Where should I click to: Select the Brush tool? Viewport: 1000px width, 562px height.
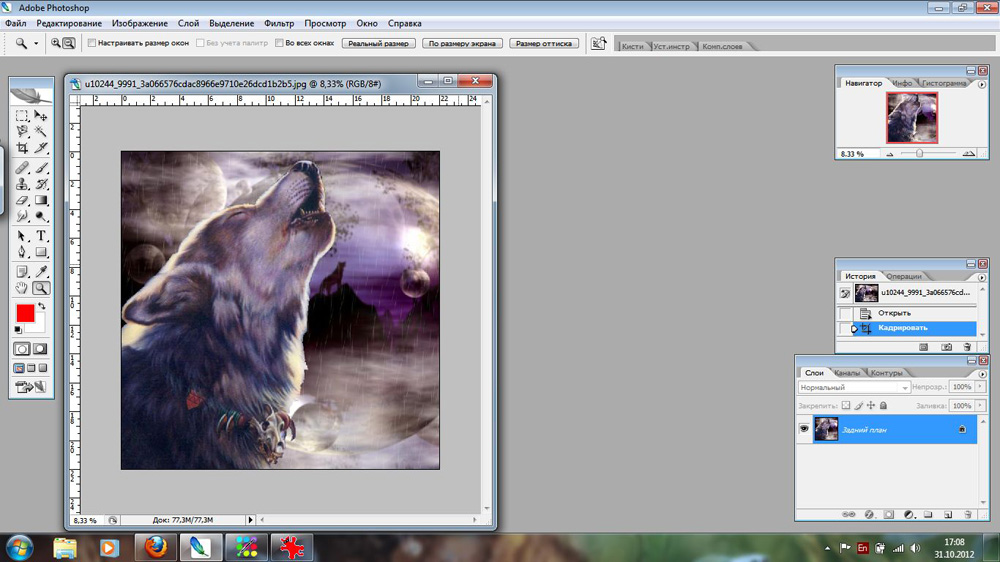click(41, 168)
